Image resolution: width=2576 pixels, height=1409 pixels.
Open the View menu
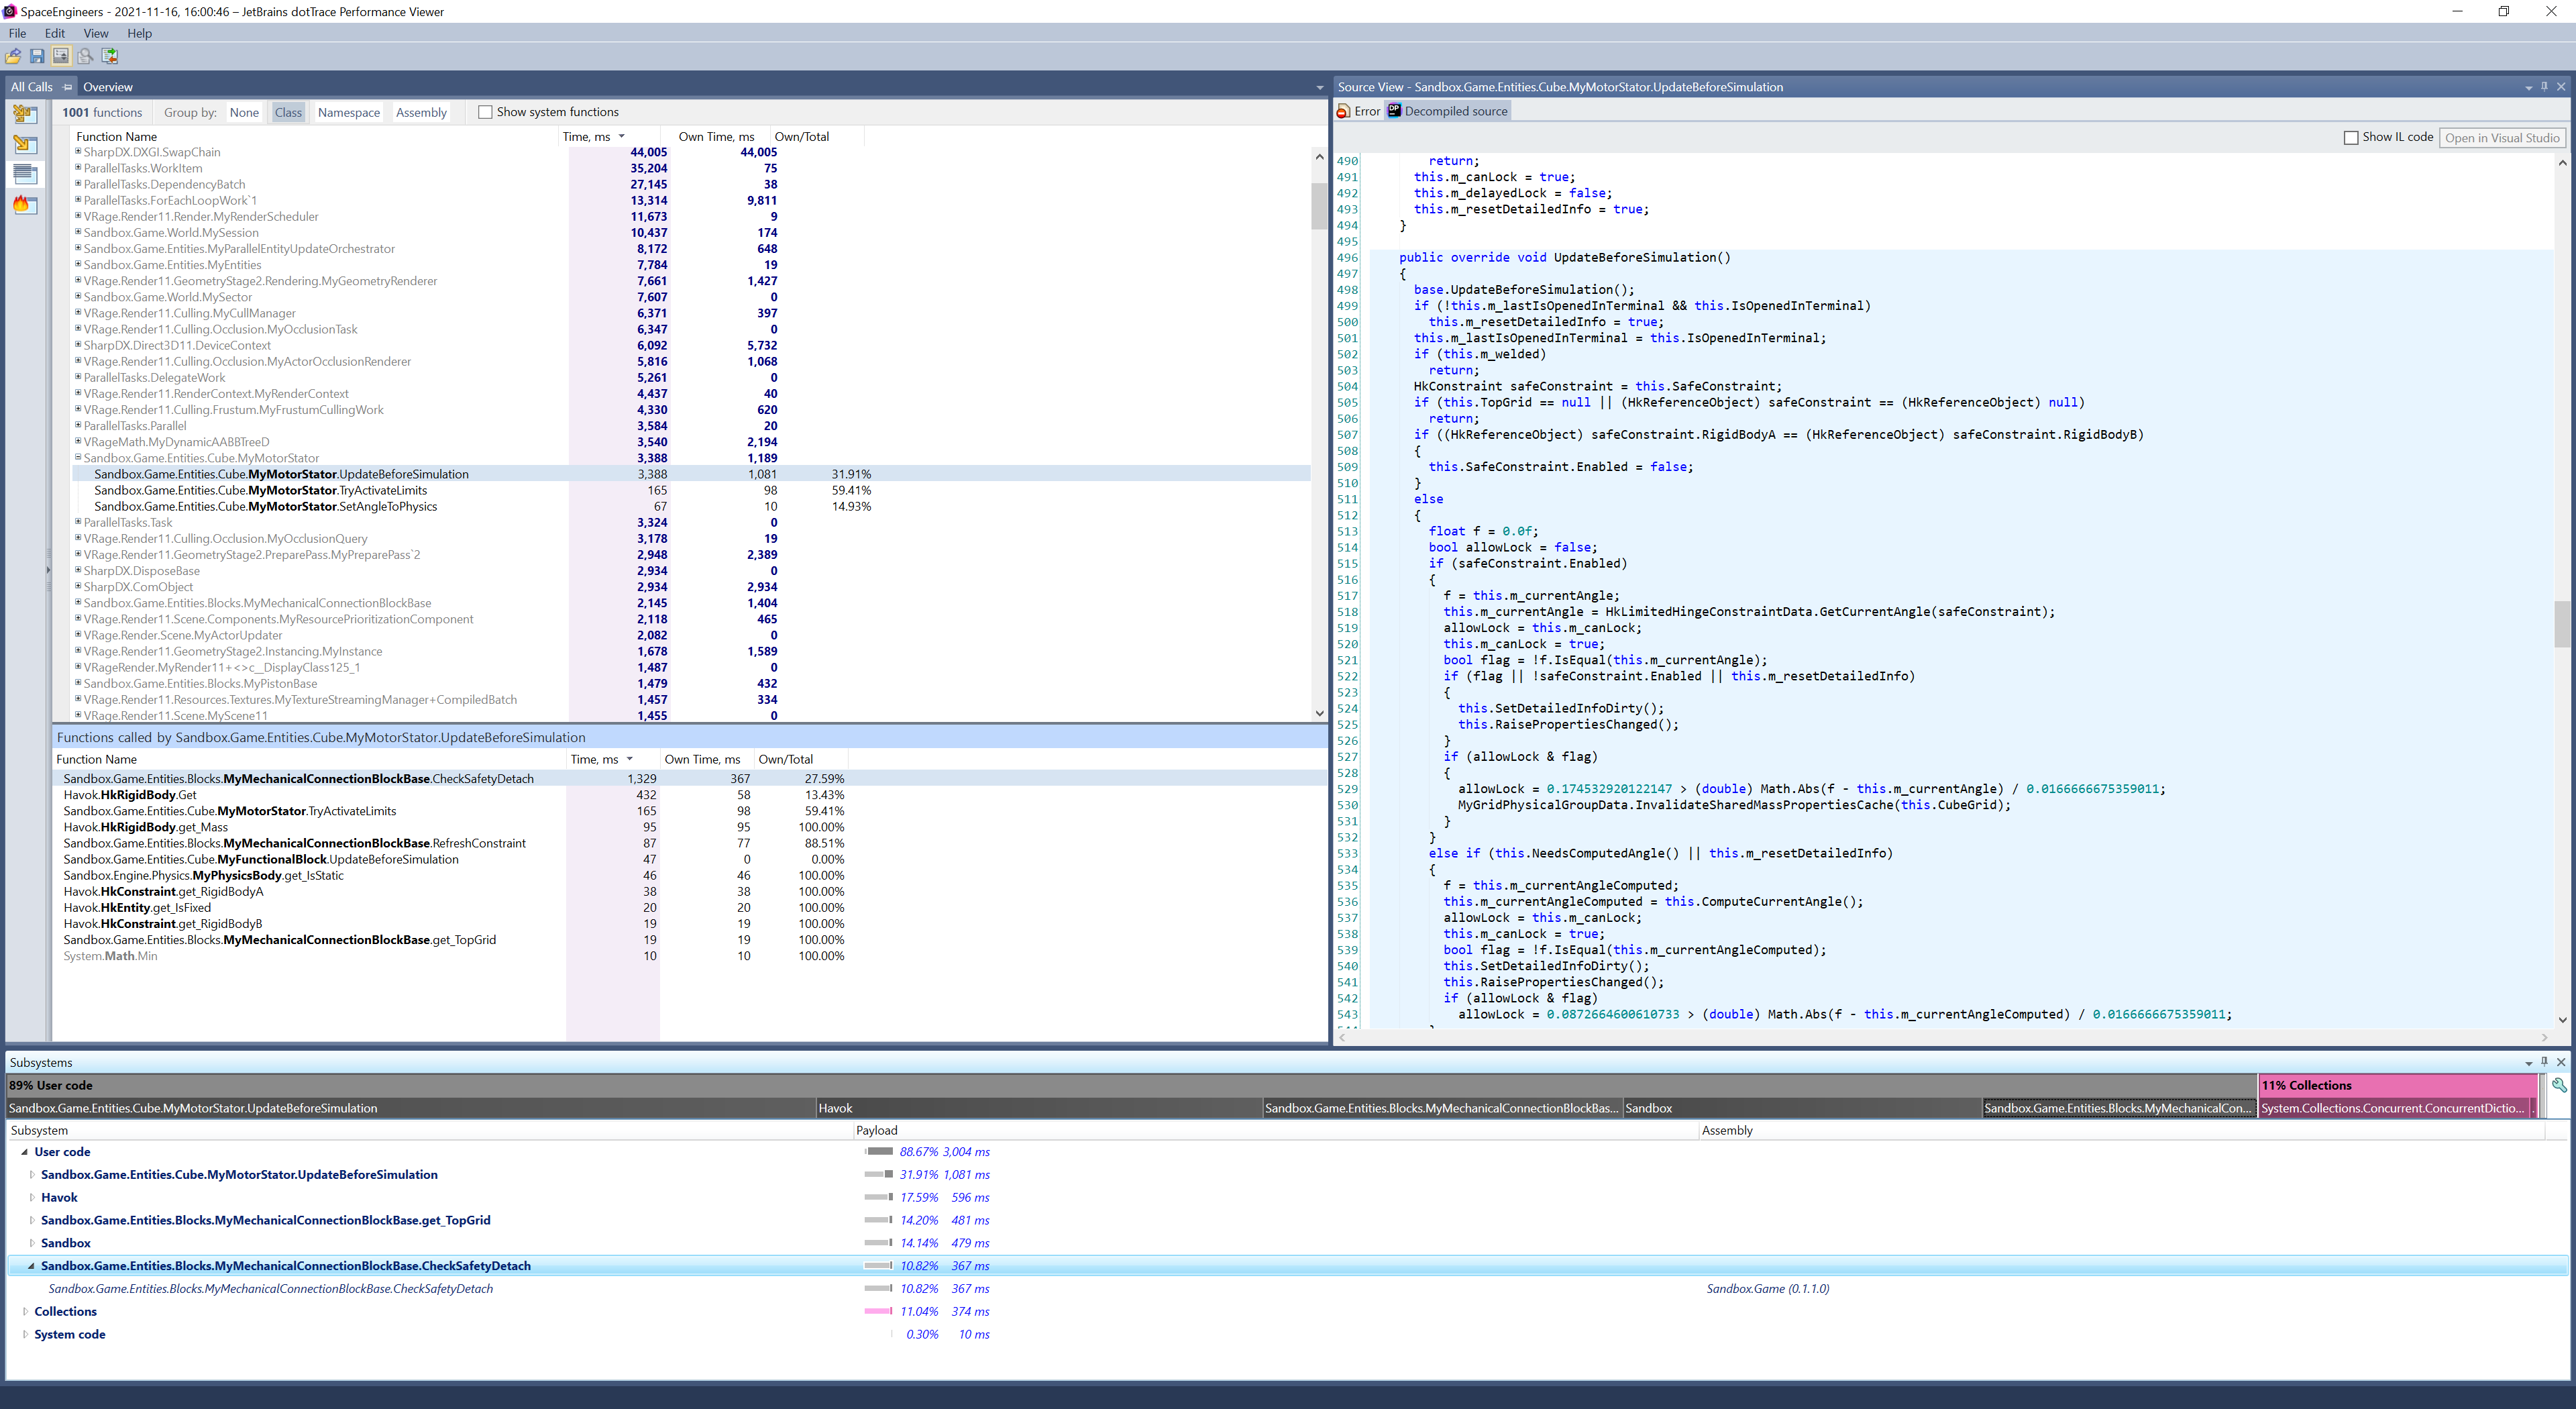96,33
